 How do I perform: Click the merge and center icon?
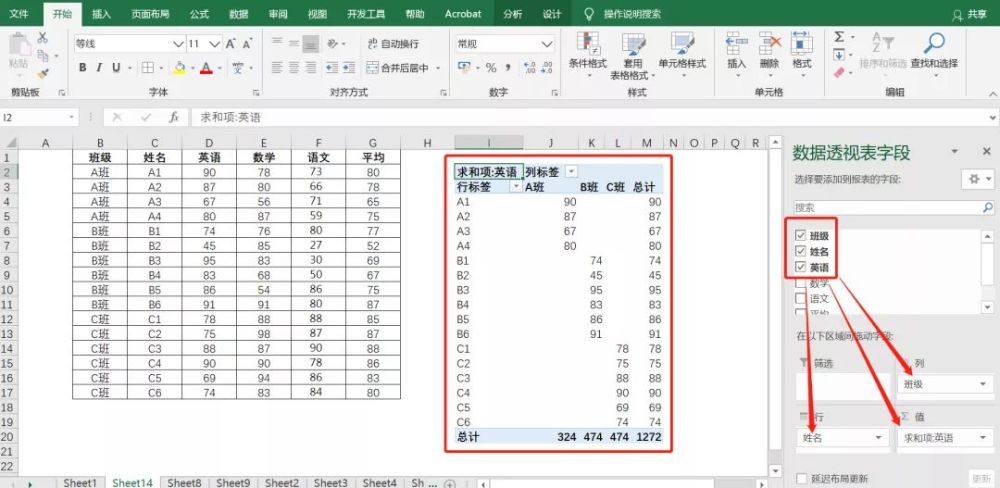(372, 68)
